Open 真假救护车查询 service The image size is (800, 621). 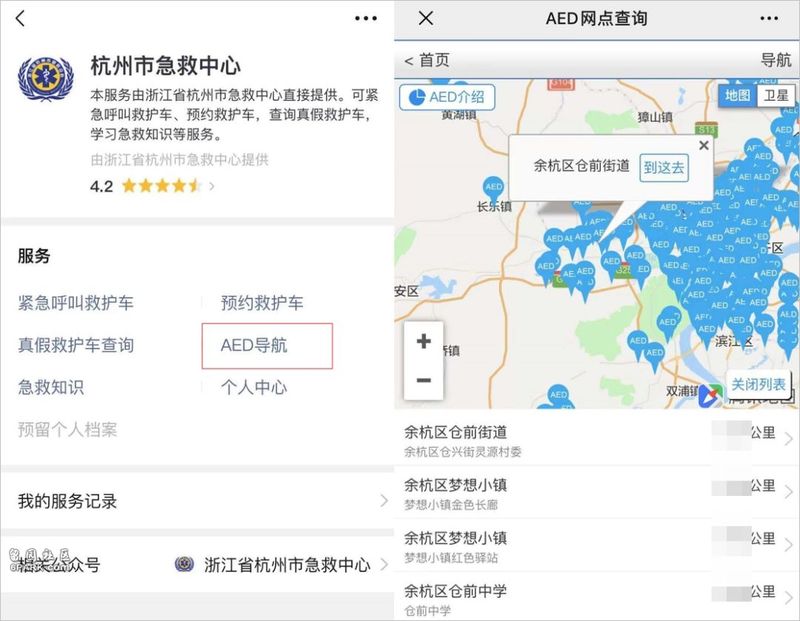pos(76,345)
